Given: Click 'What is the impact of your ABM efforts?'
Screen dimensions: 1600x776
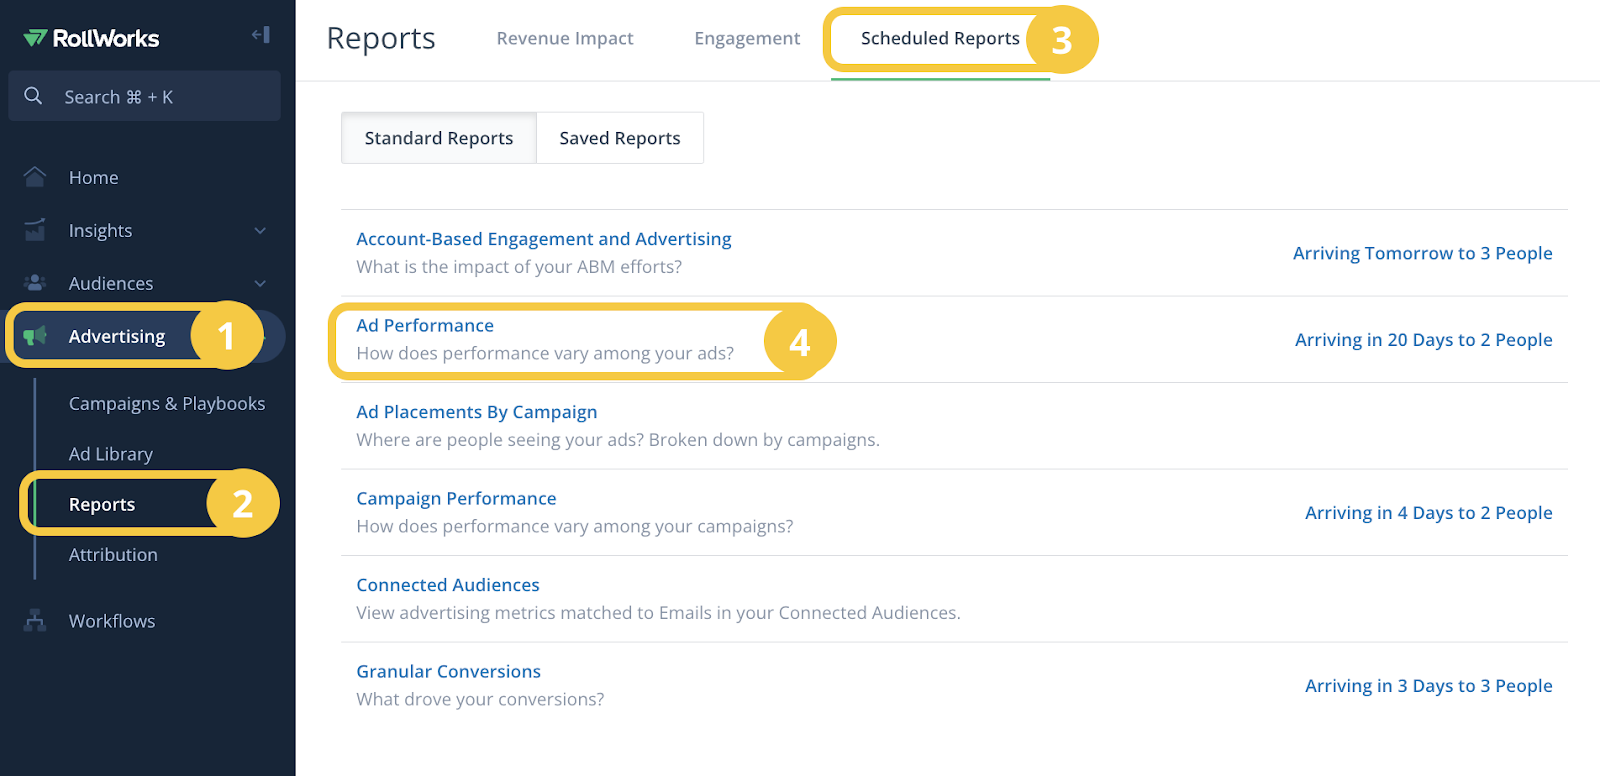Looking at the screenshot, I should click(x=519, y=267).
